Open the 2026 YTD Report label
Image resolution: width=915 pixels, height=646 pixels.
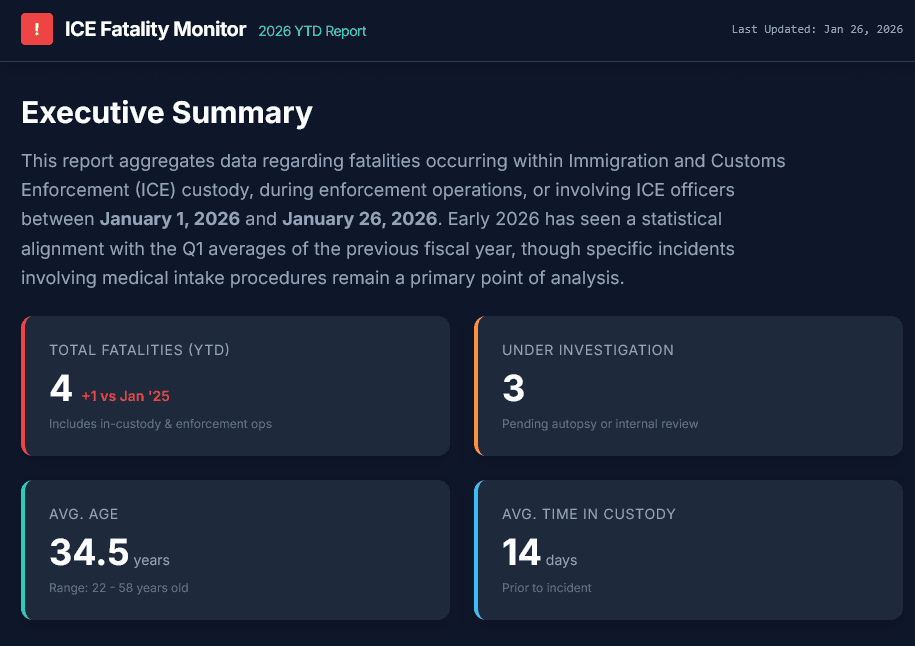312,31
